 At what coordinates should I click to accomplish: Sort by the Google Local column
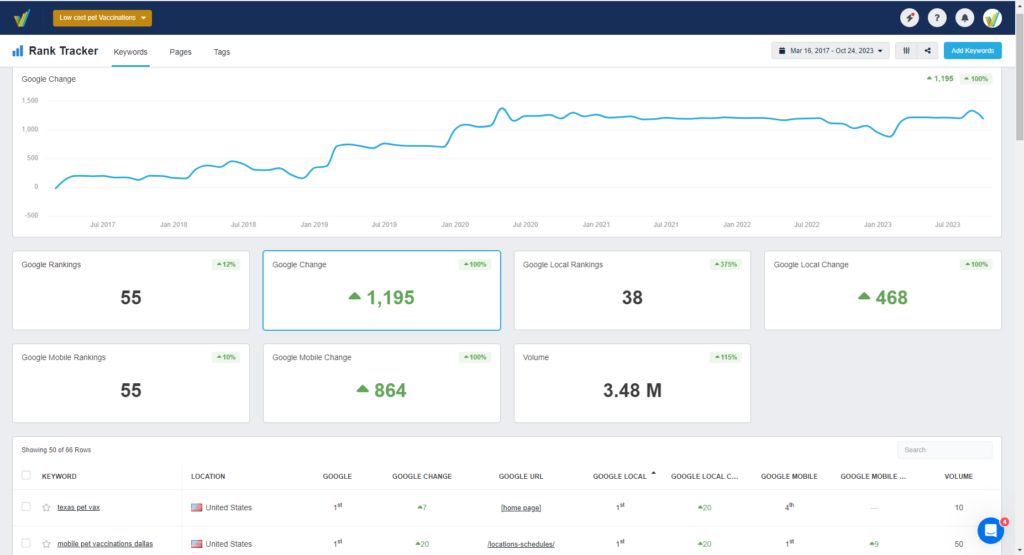tap(620, 476)
